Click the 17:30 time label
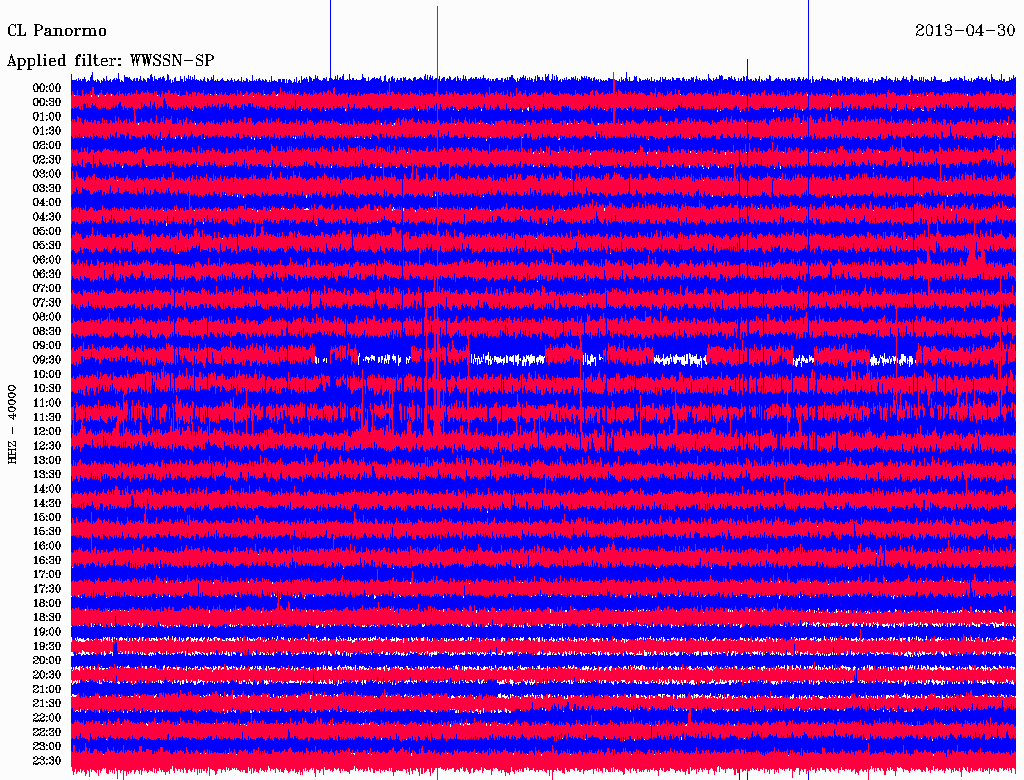 pyautogui.click(x=47, y=589)
